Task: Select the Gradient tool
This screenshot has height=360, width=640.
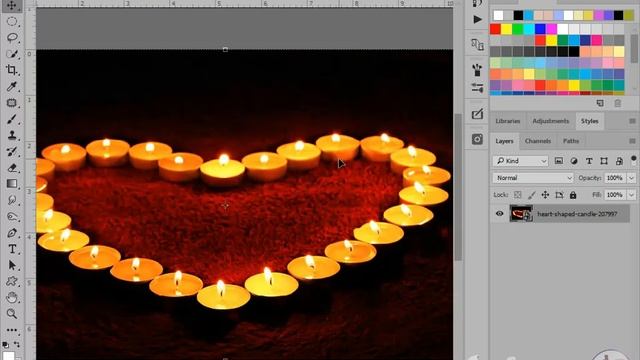Action: (11, 184)
